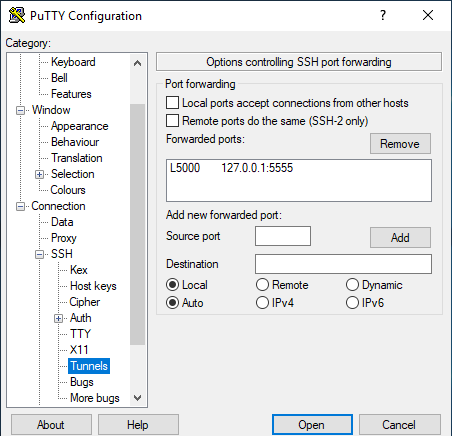This screenshot has height=436, width=452.
Task: Select X11 in category tree
Action: pos(79,350)
